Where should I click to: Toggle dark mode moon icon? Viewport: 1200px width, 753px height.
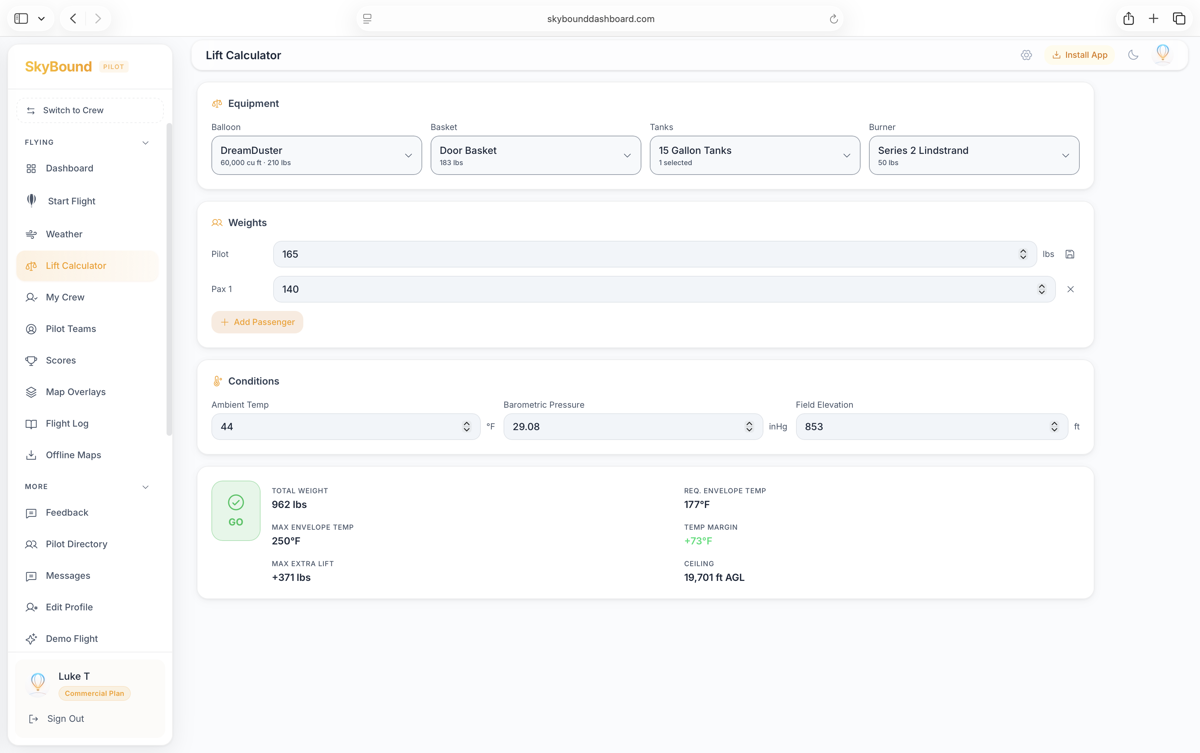[x=1133, y=55]
